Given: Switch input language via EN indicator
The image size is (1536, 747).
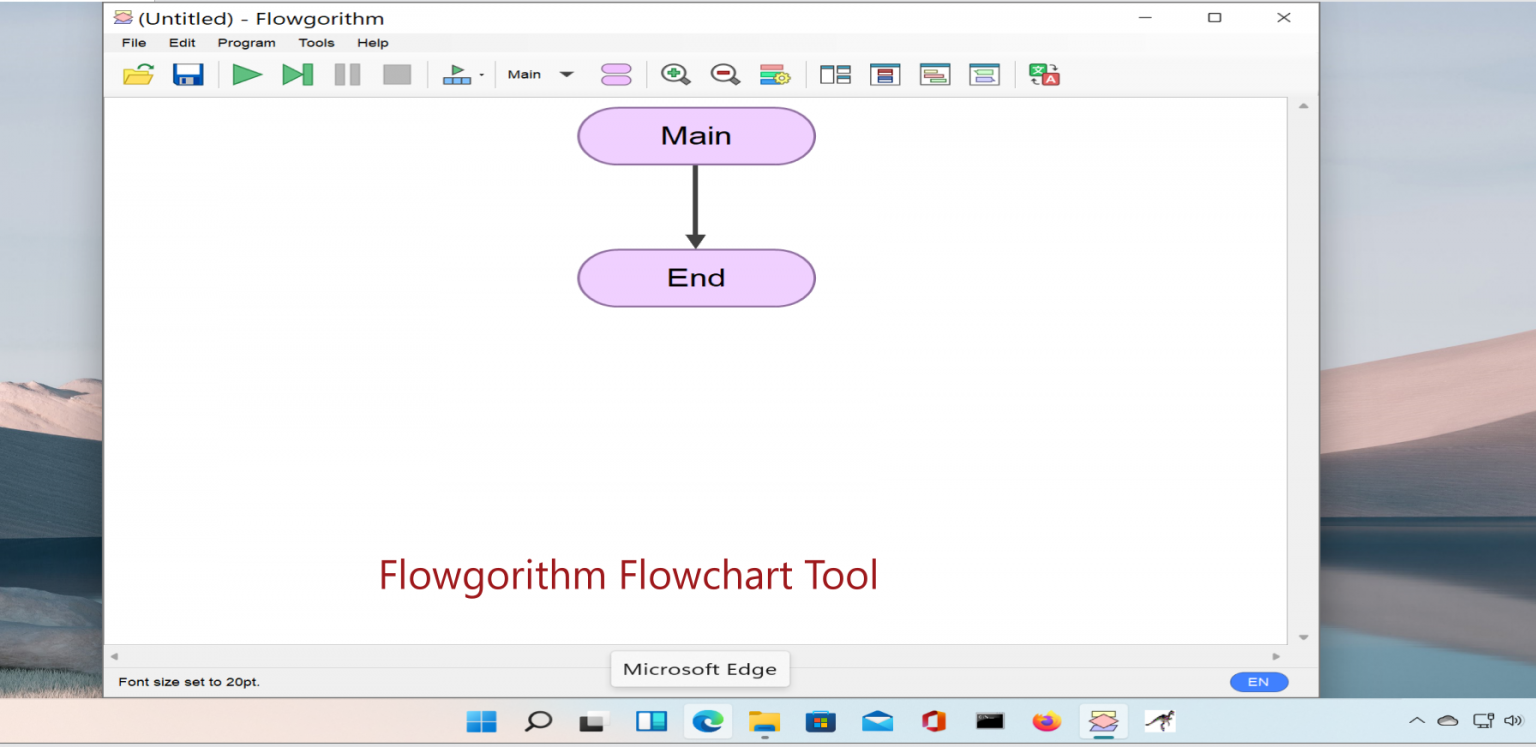Looking at the screenshot, I should 1258,681.
